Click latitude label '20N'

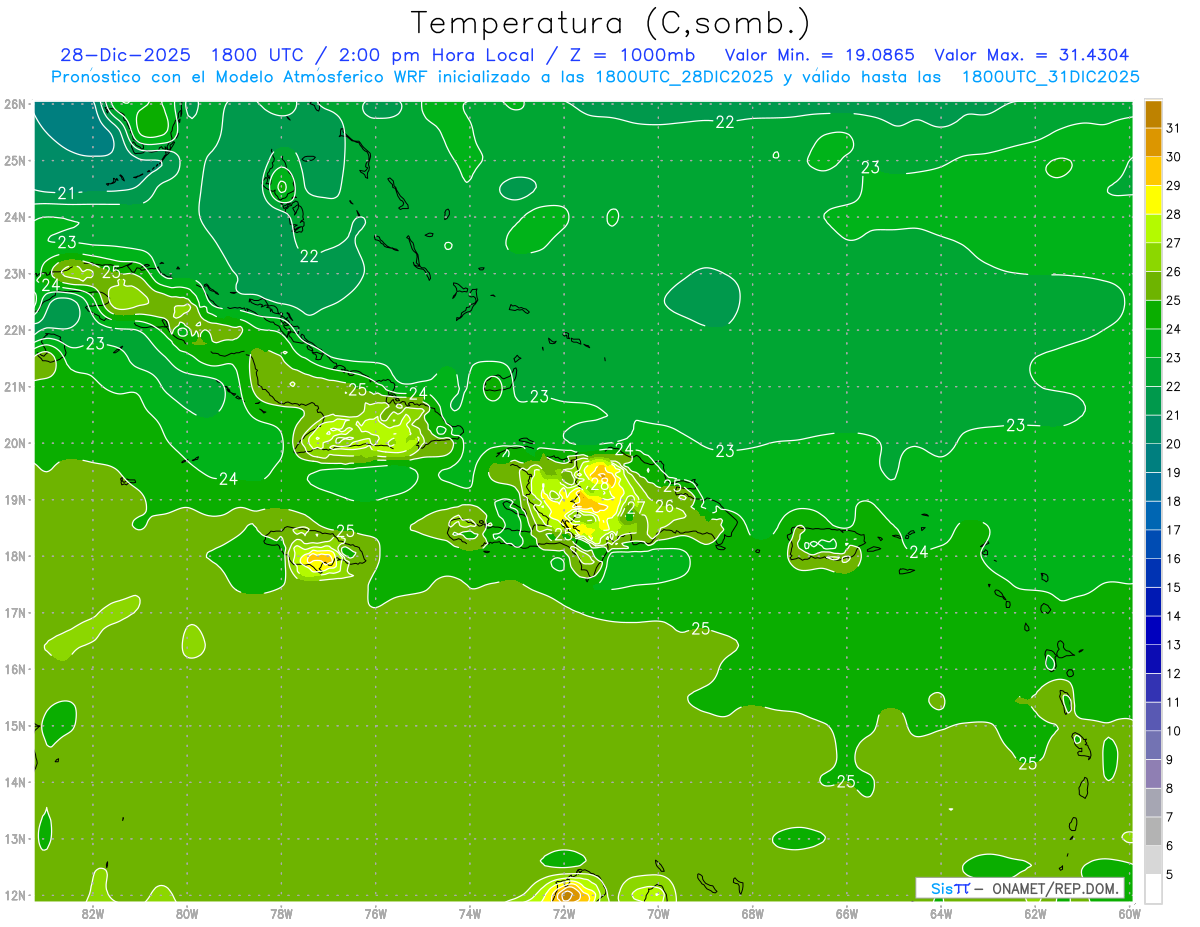click(x=15, y=443)
